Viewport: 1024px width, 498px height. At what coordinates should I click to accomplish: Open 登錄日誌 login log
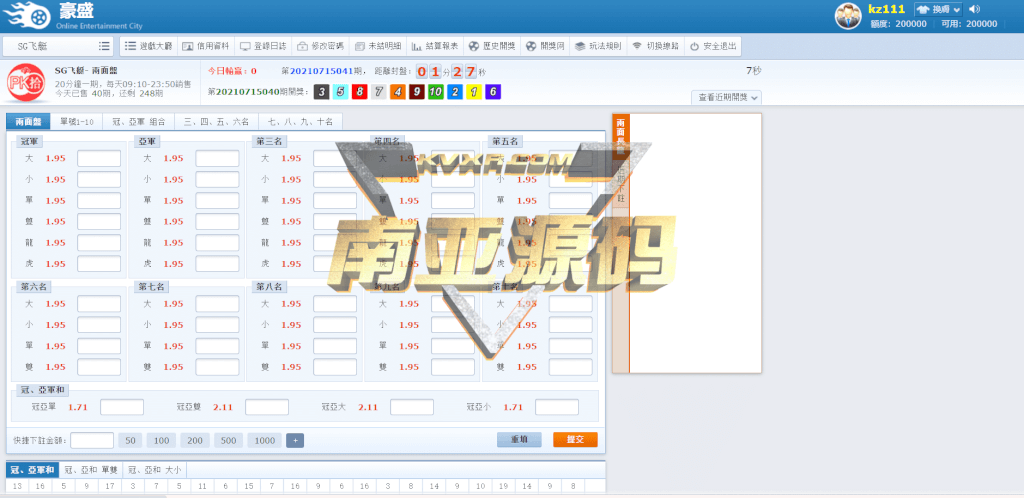click(x=263, y=46)
